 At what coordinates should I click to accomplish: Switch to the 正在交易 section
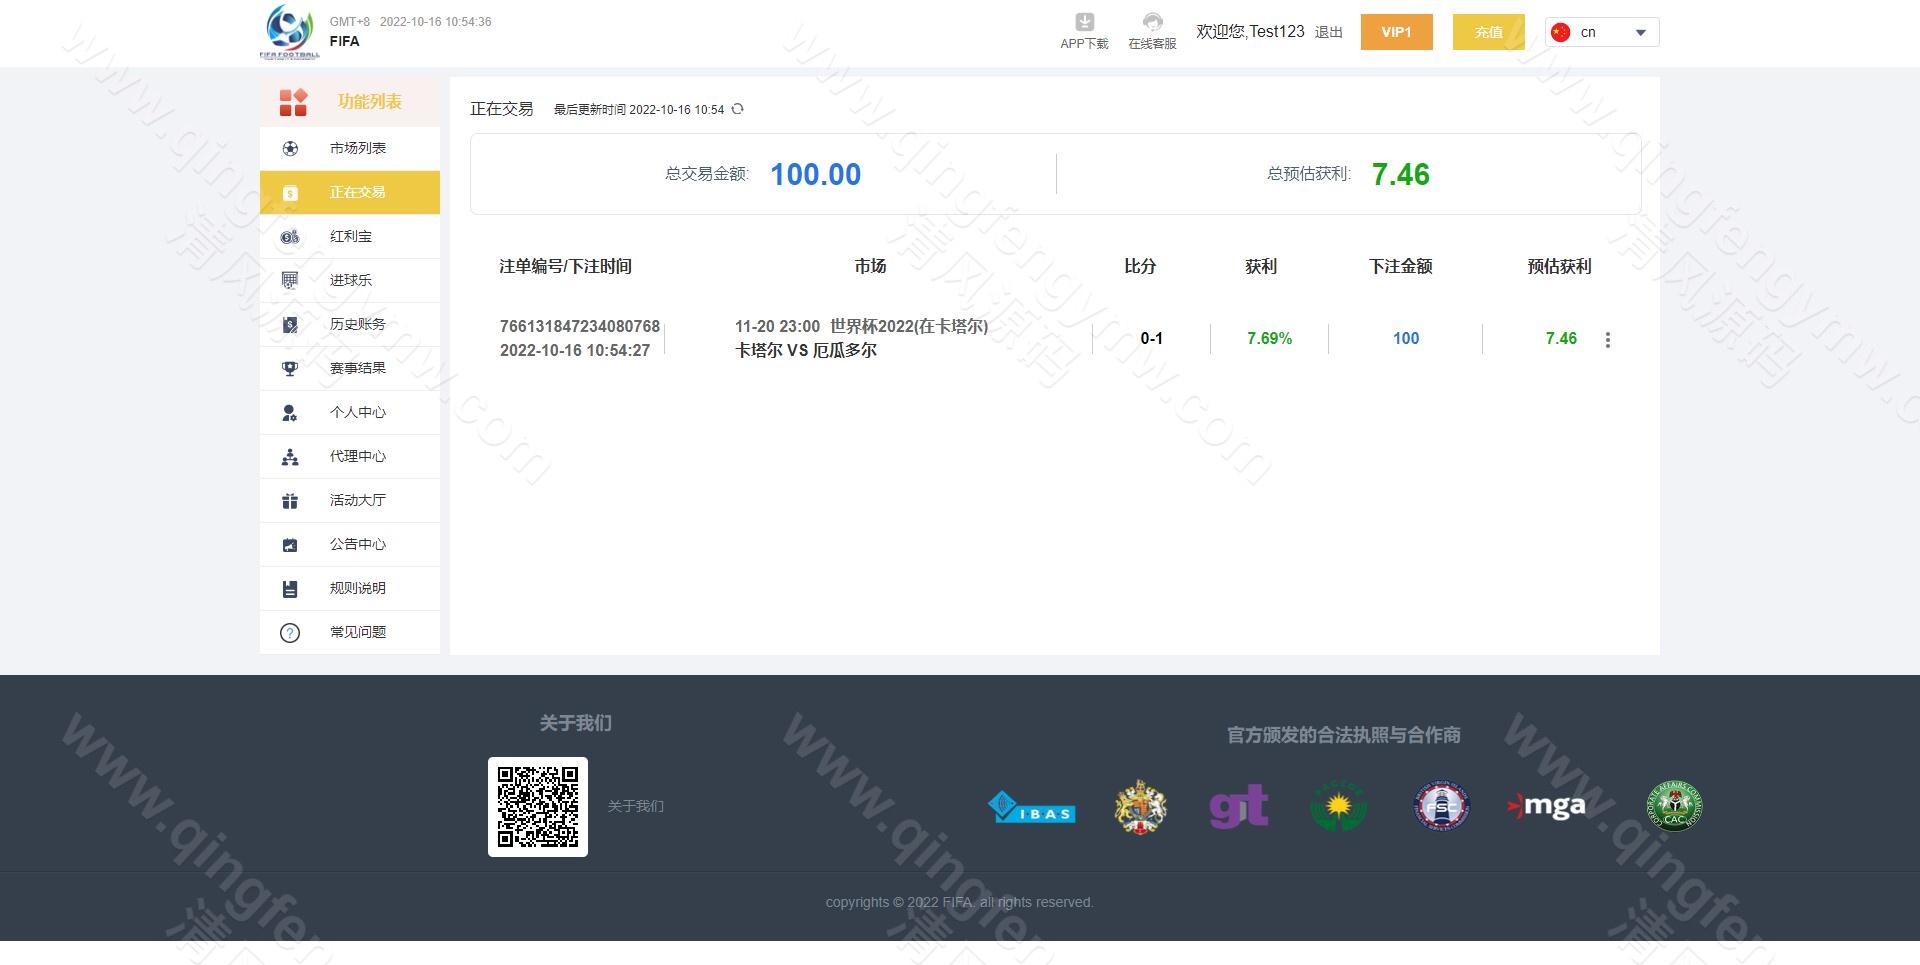pyautogui.click(x=349, y=192)
